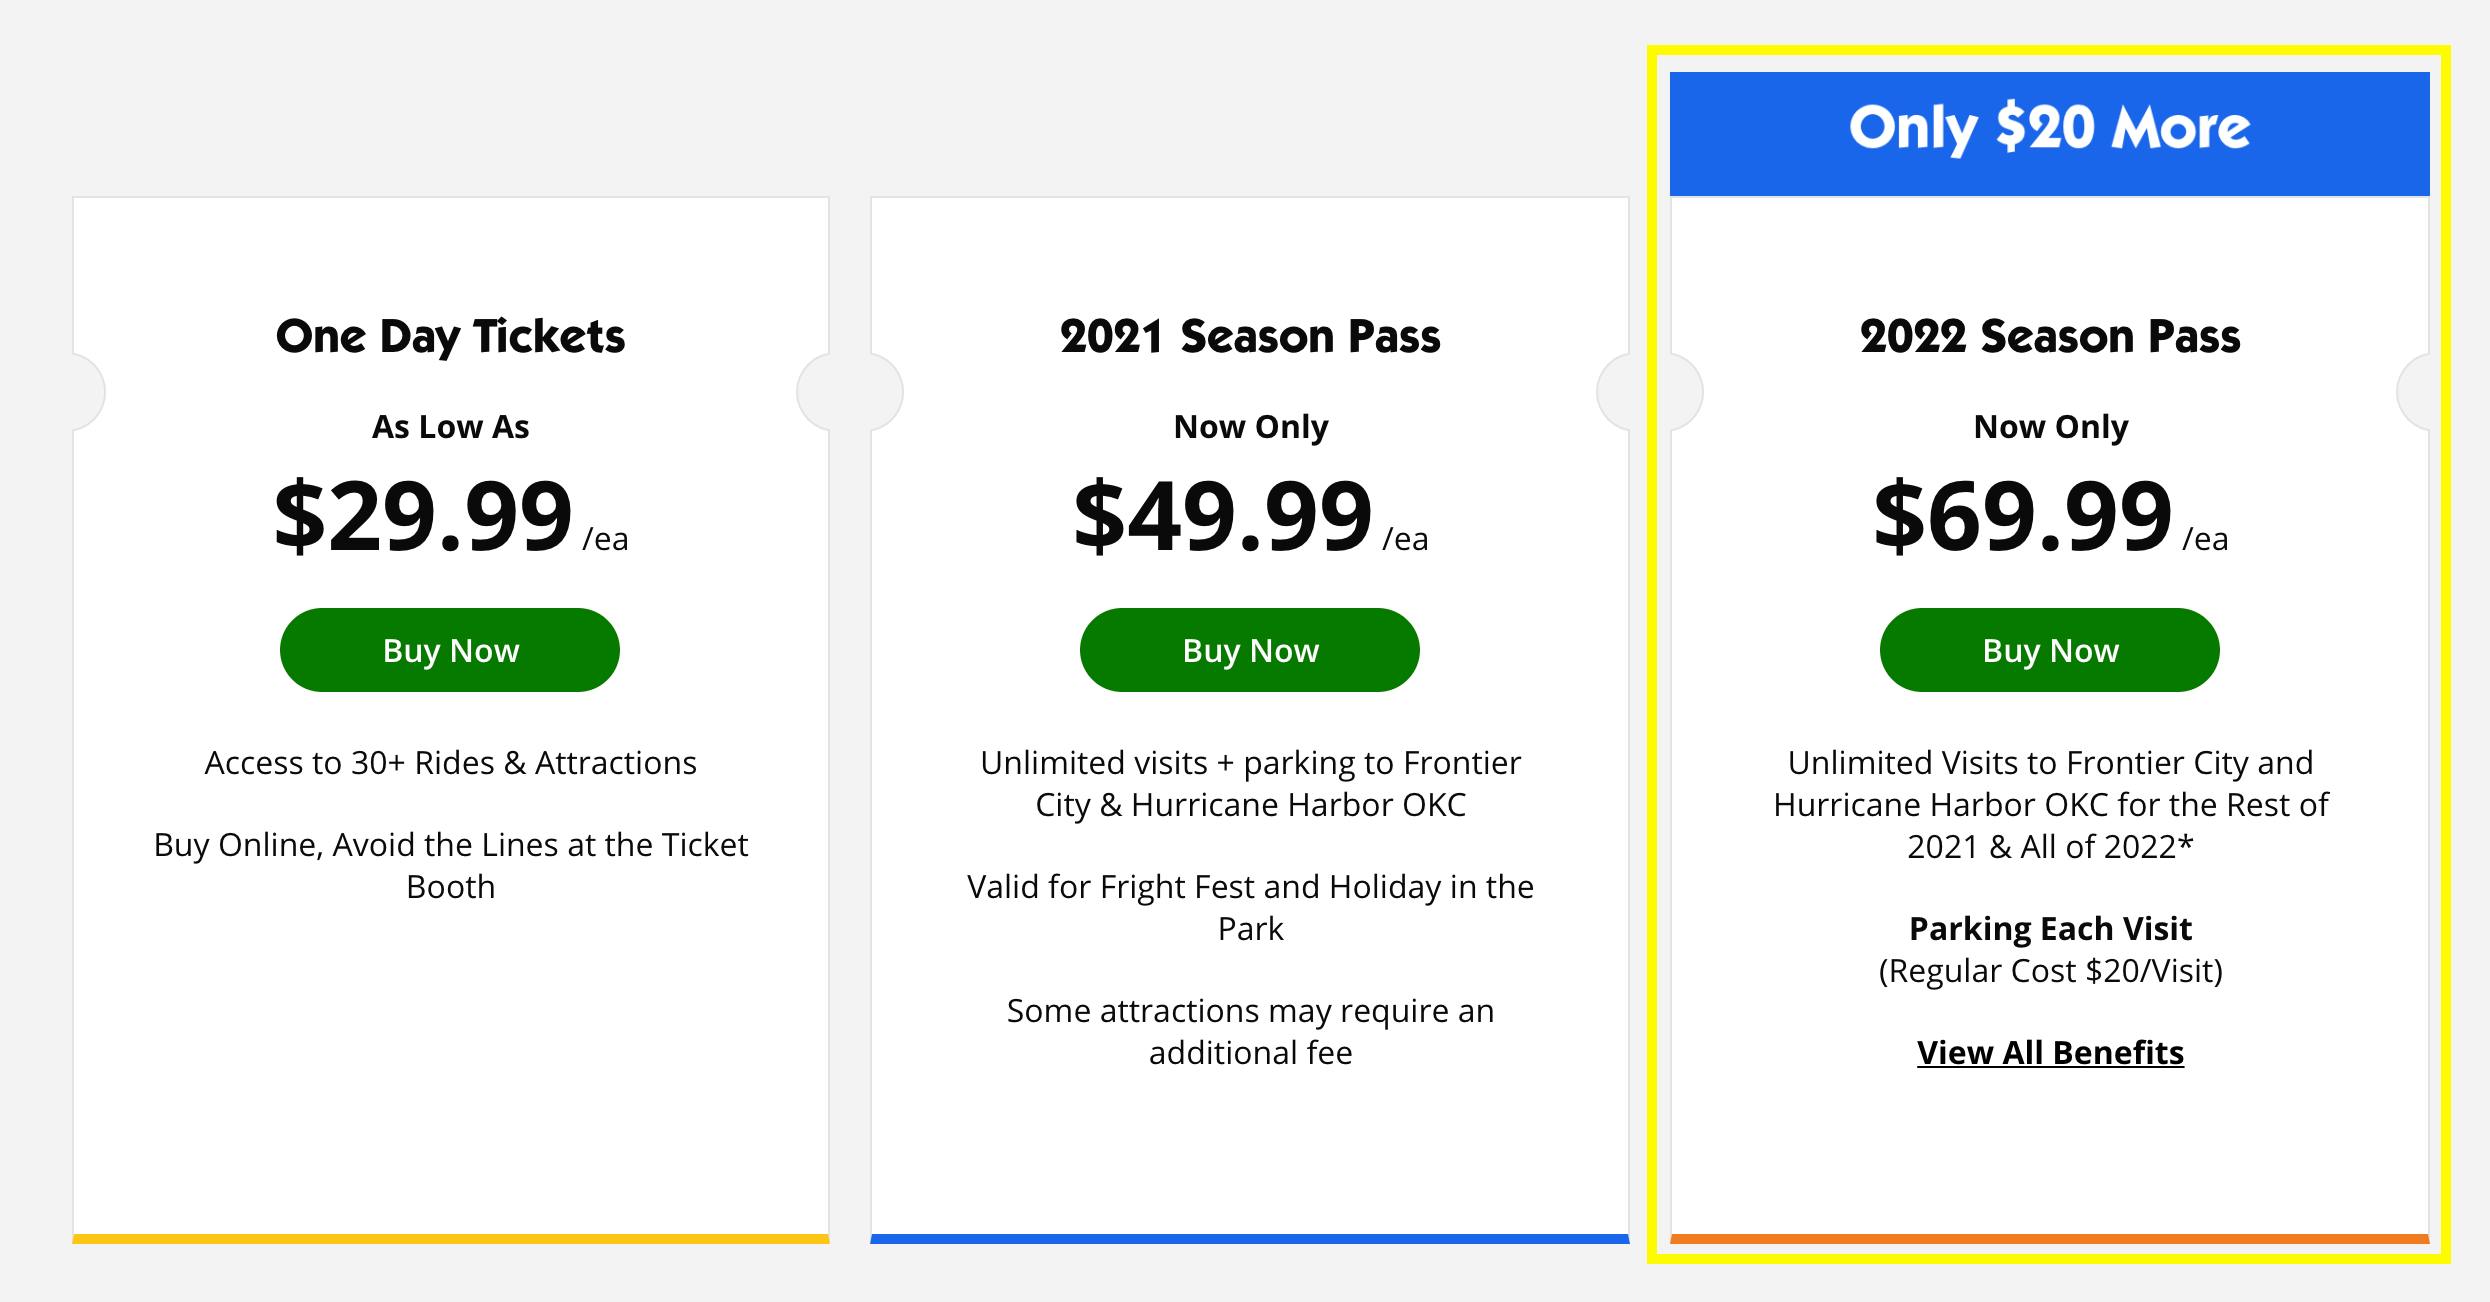Click the 'Valid for Fright Fest' line
Screen dimensions: 2490x1302
coord(1250,908)
